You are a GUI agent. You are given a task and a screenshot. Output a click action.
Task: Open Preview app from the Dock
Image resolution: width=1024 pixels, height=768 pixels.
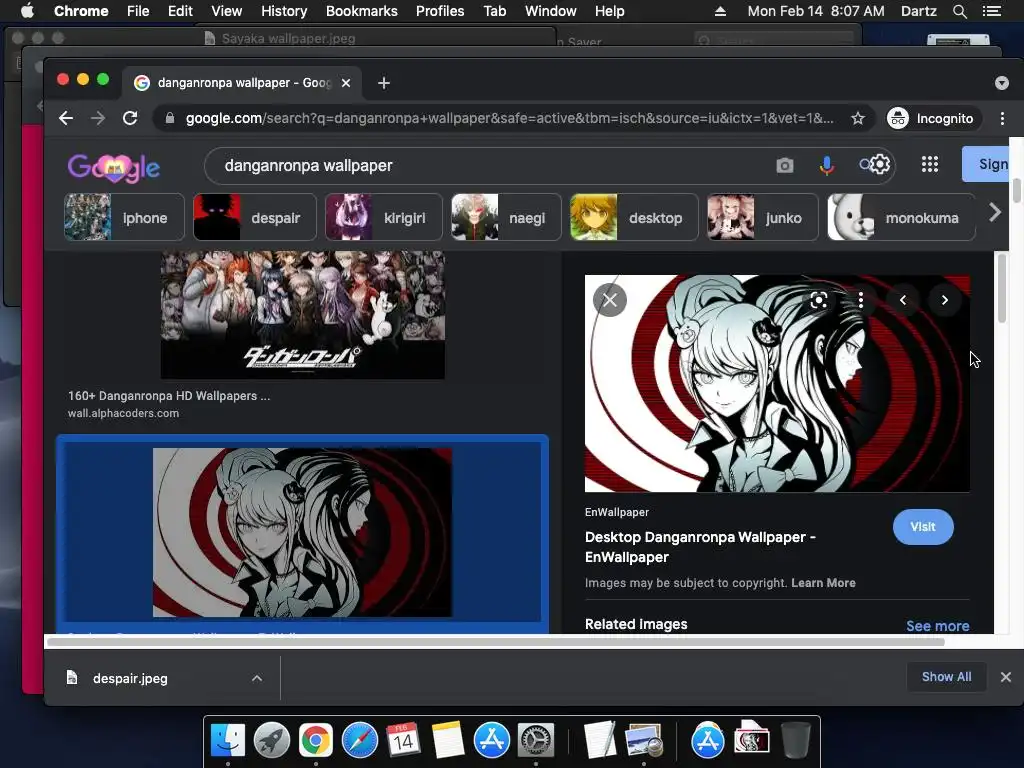644,741
